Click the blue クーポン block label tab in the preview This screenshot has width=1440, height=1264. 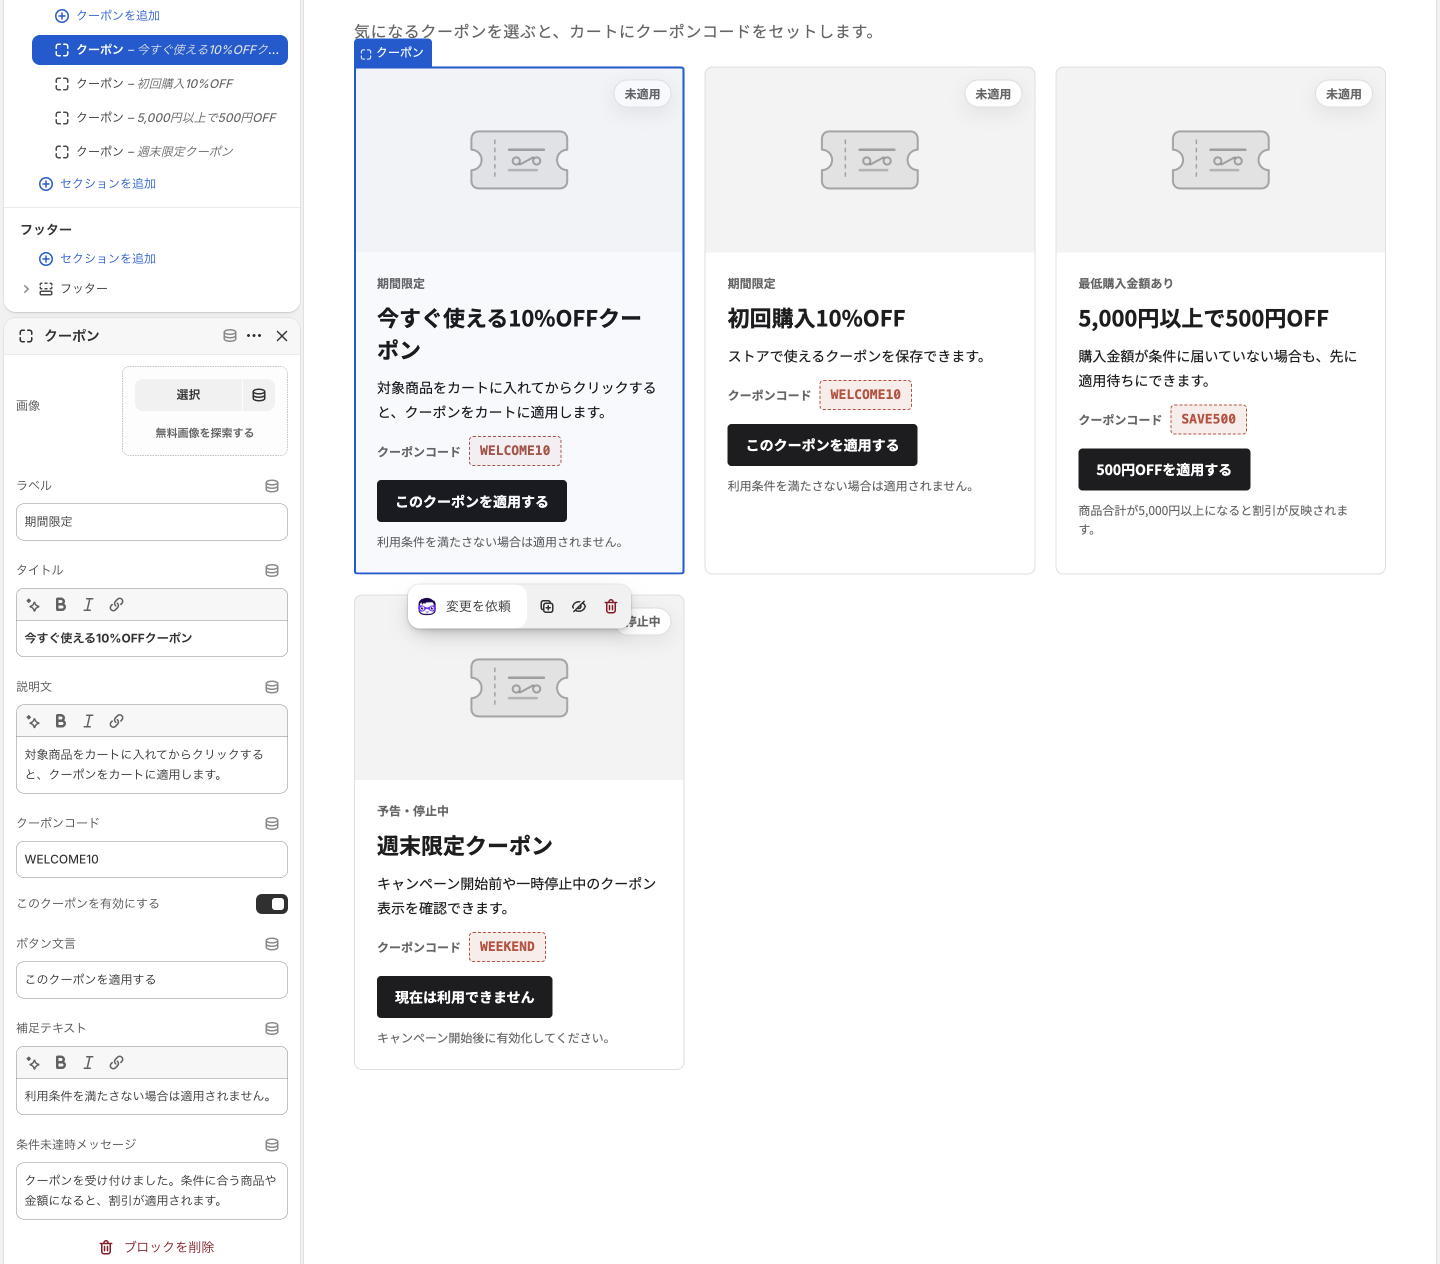pyautogui.click(x=393, y=53)
